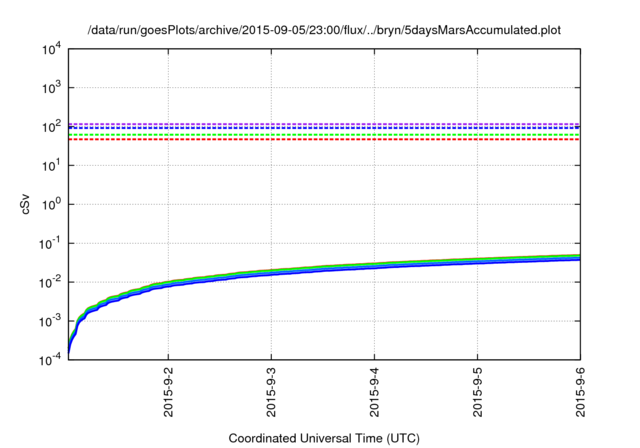
Task: Click the green dashed threshold line
Action: point(324,135)
